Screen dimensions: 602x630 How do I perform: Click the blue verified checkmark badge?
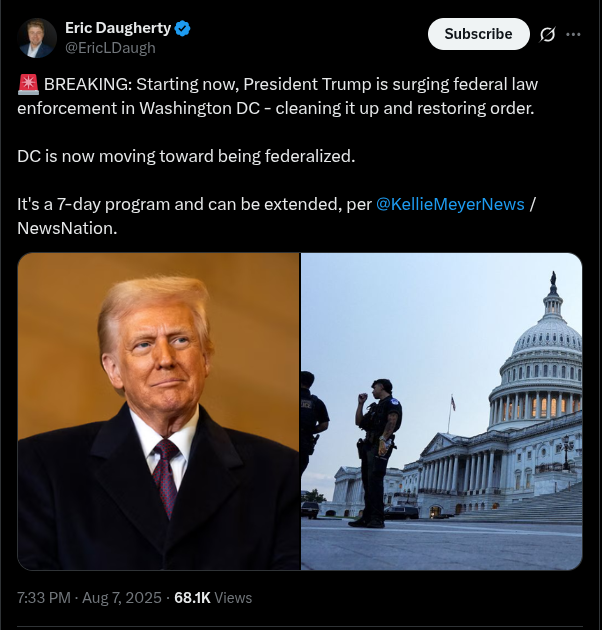[x=183, y=29]
